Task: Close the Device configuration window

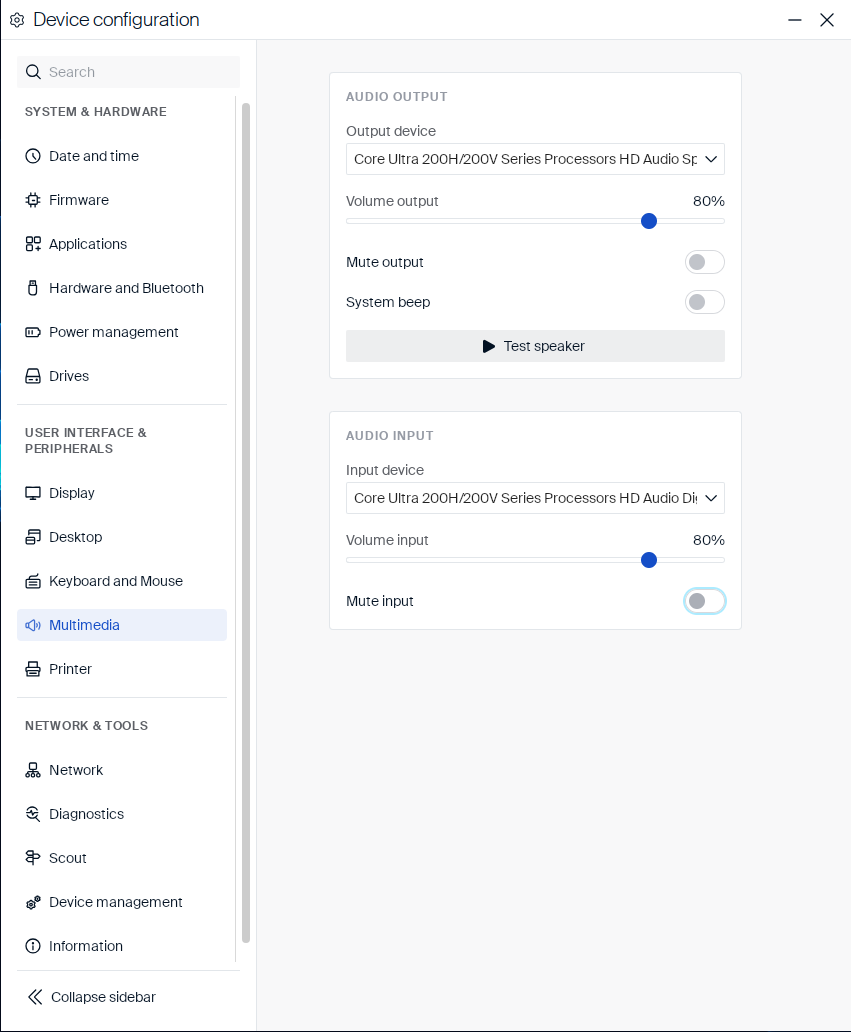Action: pyautogui.click(x=827, y=20)
